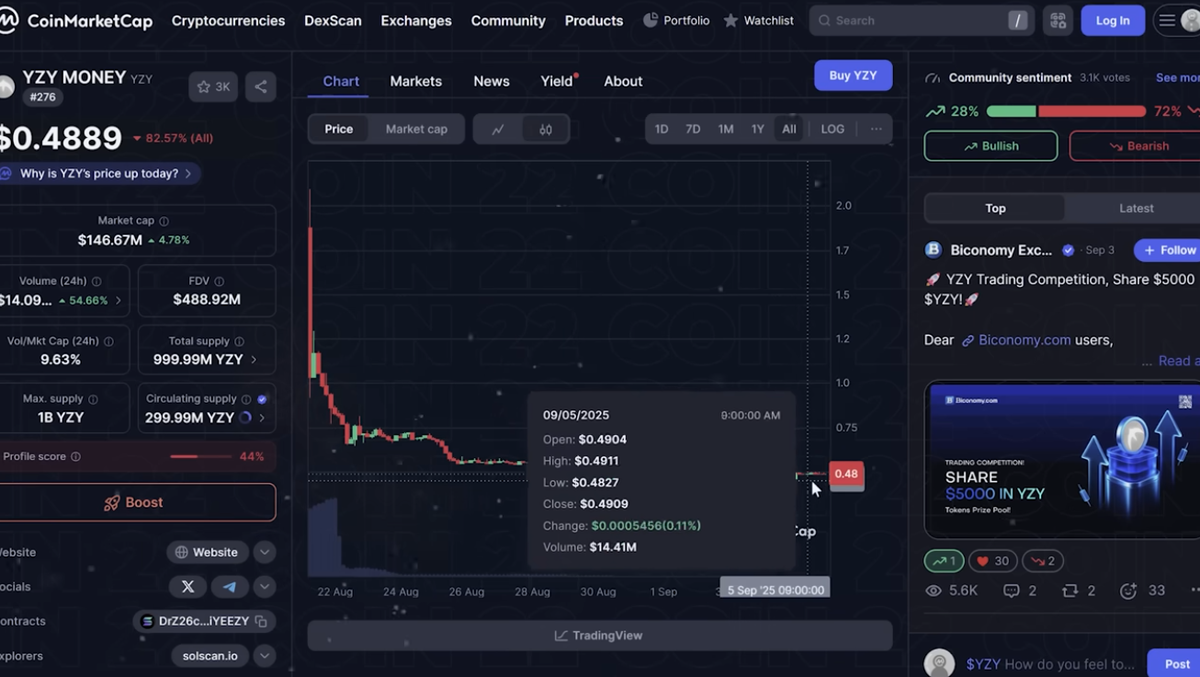
Task: Click FDV info icon
Action: tap(219, 281)
